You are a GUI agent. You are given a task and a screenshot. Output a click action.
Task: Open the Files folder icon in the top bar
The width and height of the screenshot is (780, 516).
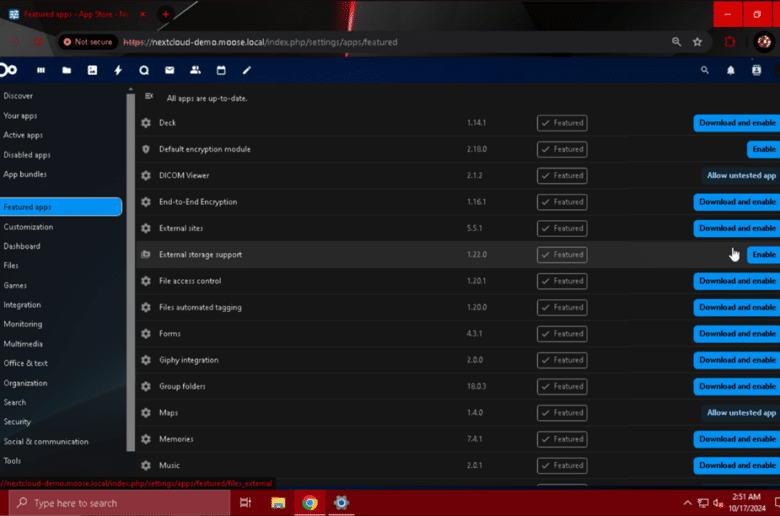click(x=67, y=70)
